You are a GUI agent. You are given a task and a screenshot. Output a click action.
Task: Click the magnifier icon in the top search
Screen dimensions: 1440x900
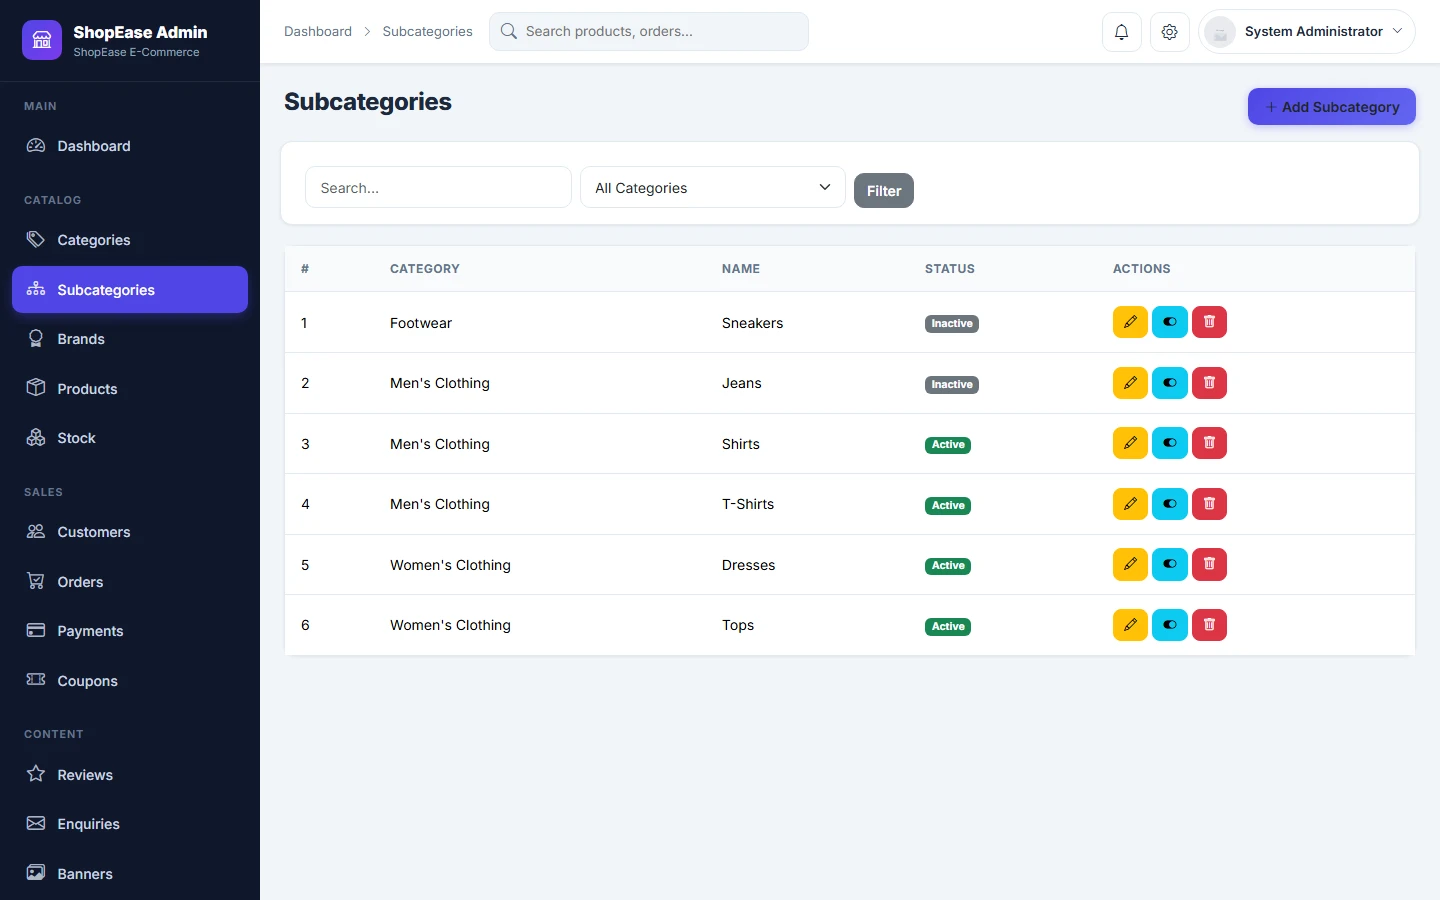pyautogui.click(x=508, y=31)
